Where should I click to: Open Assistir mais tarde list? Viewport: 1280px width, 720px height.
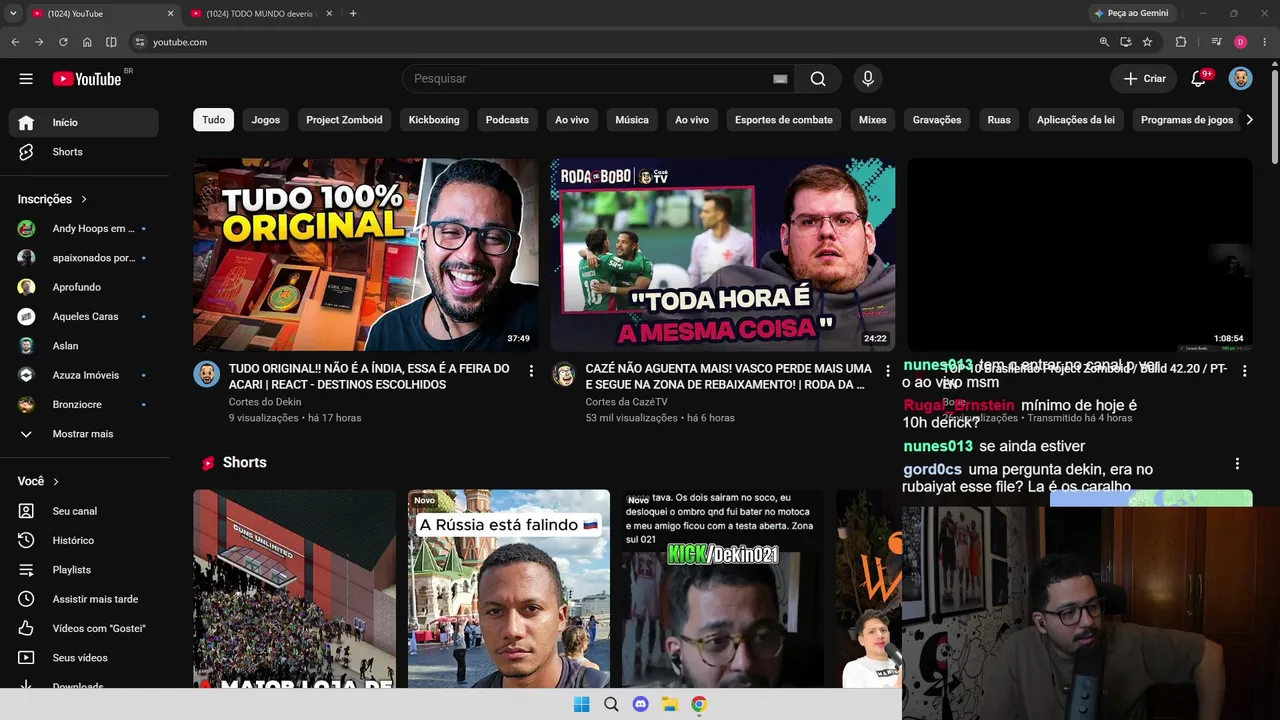pyautogui.click(x=84, y=599)
